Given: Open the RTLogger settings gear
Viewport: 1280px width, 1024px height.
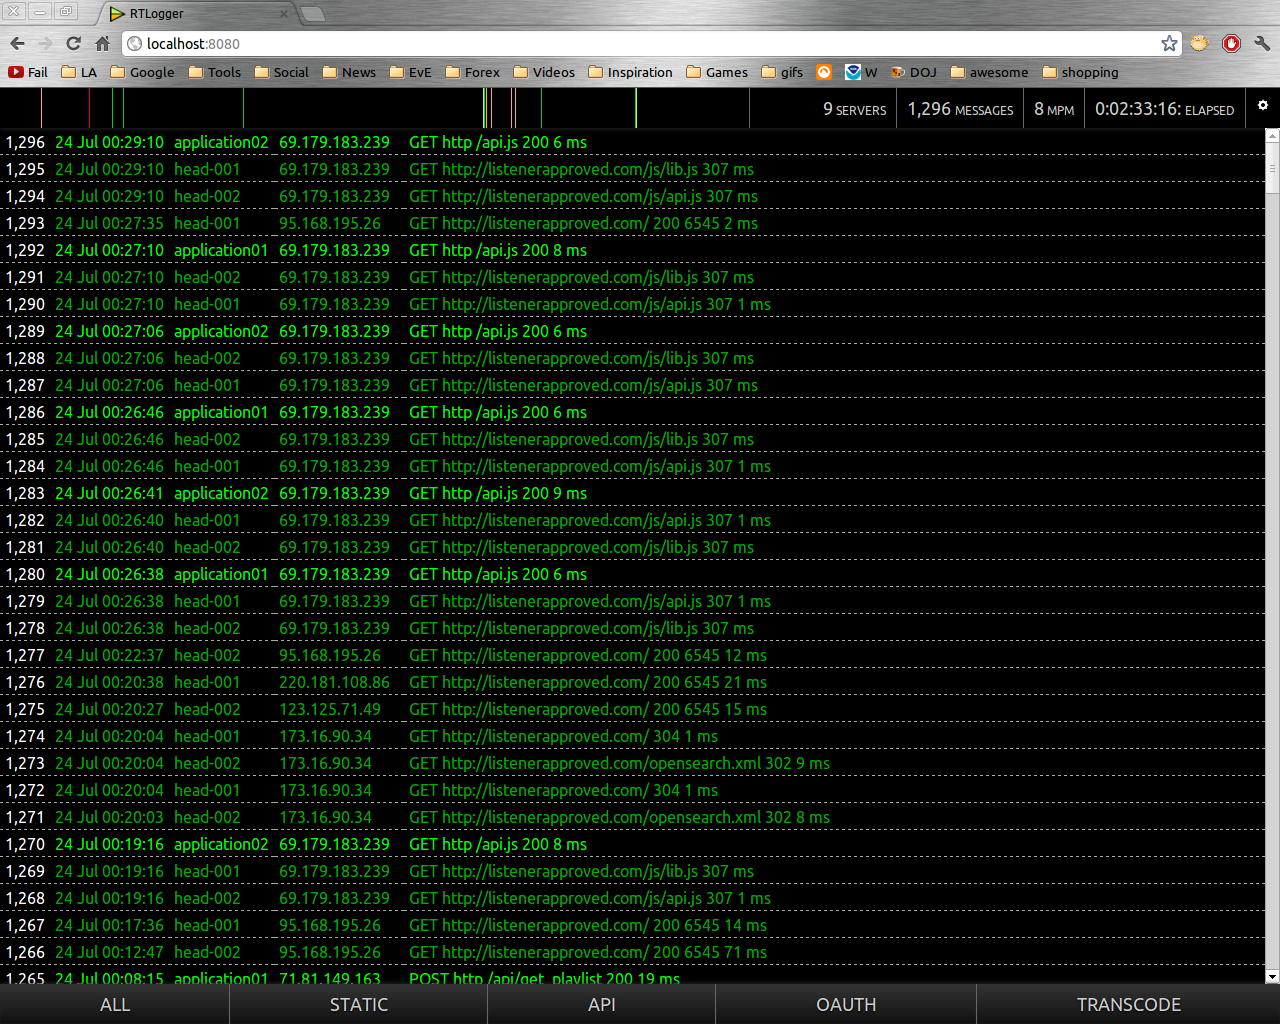Looking at the screenshot, I should [1263, 106].
